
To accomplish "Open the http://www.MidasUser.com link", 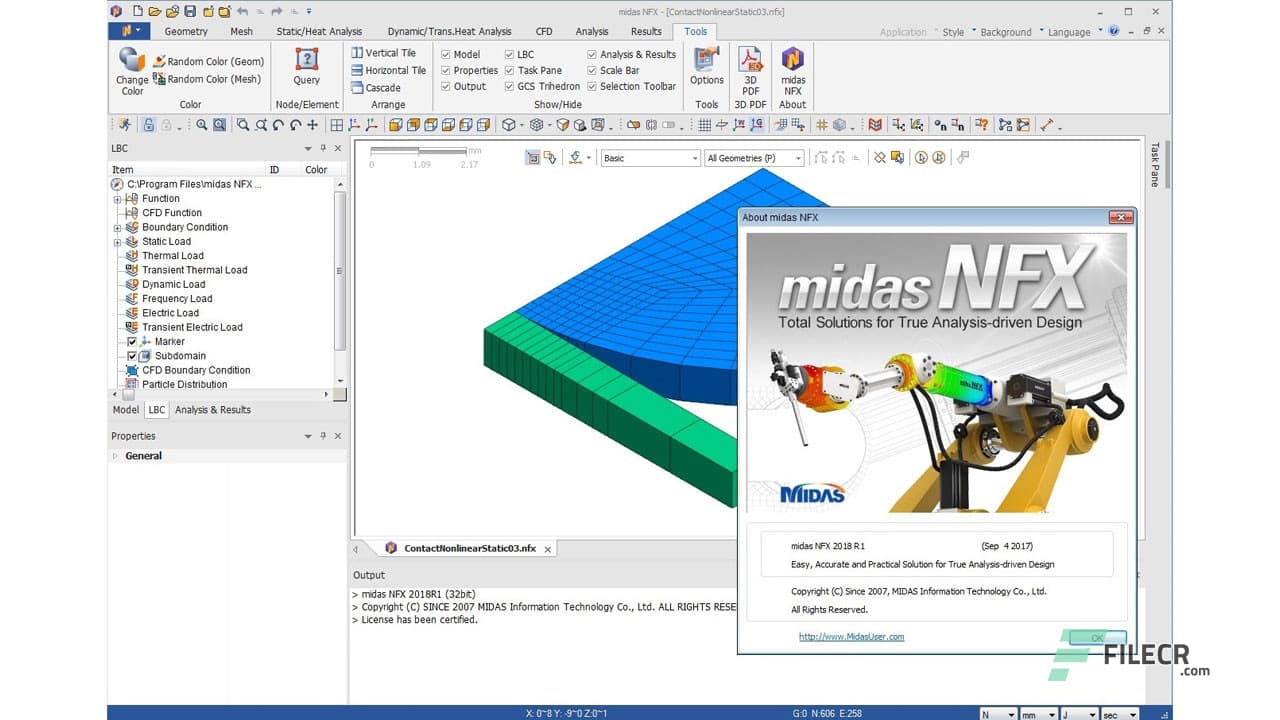I will tap(852, 637).
